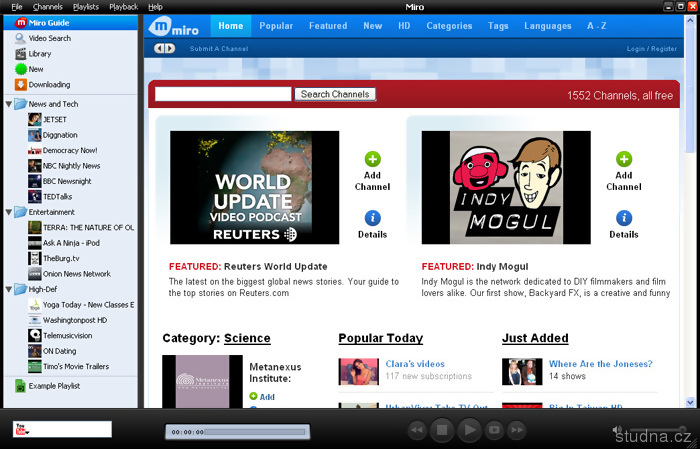This screenshot has height=449, width=700.
Task: Open the Channels menu
Action: (x=47, y=6)
